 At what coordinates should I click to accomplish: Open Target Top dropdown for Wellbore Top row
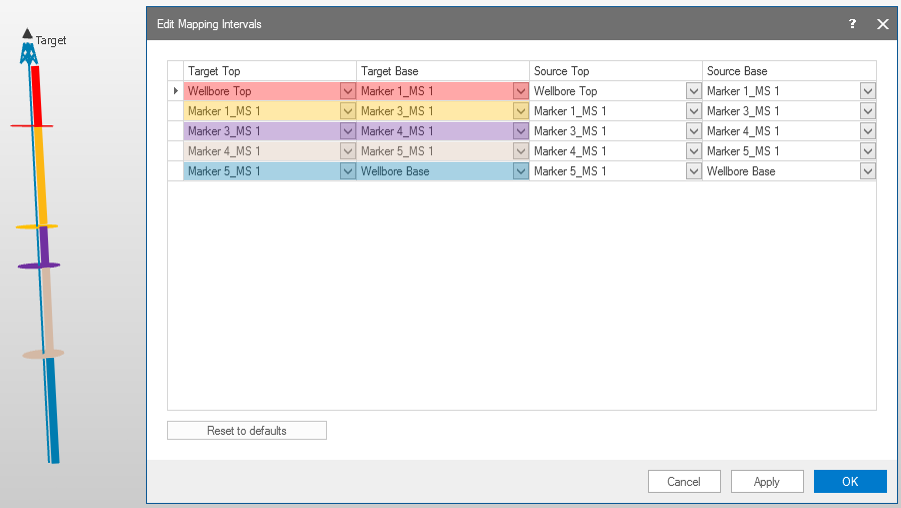[x=347, y=91]
